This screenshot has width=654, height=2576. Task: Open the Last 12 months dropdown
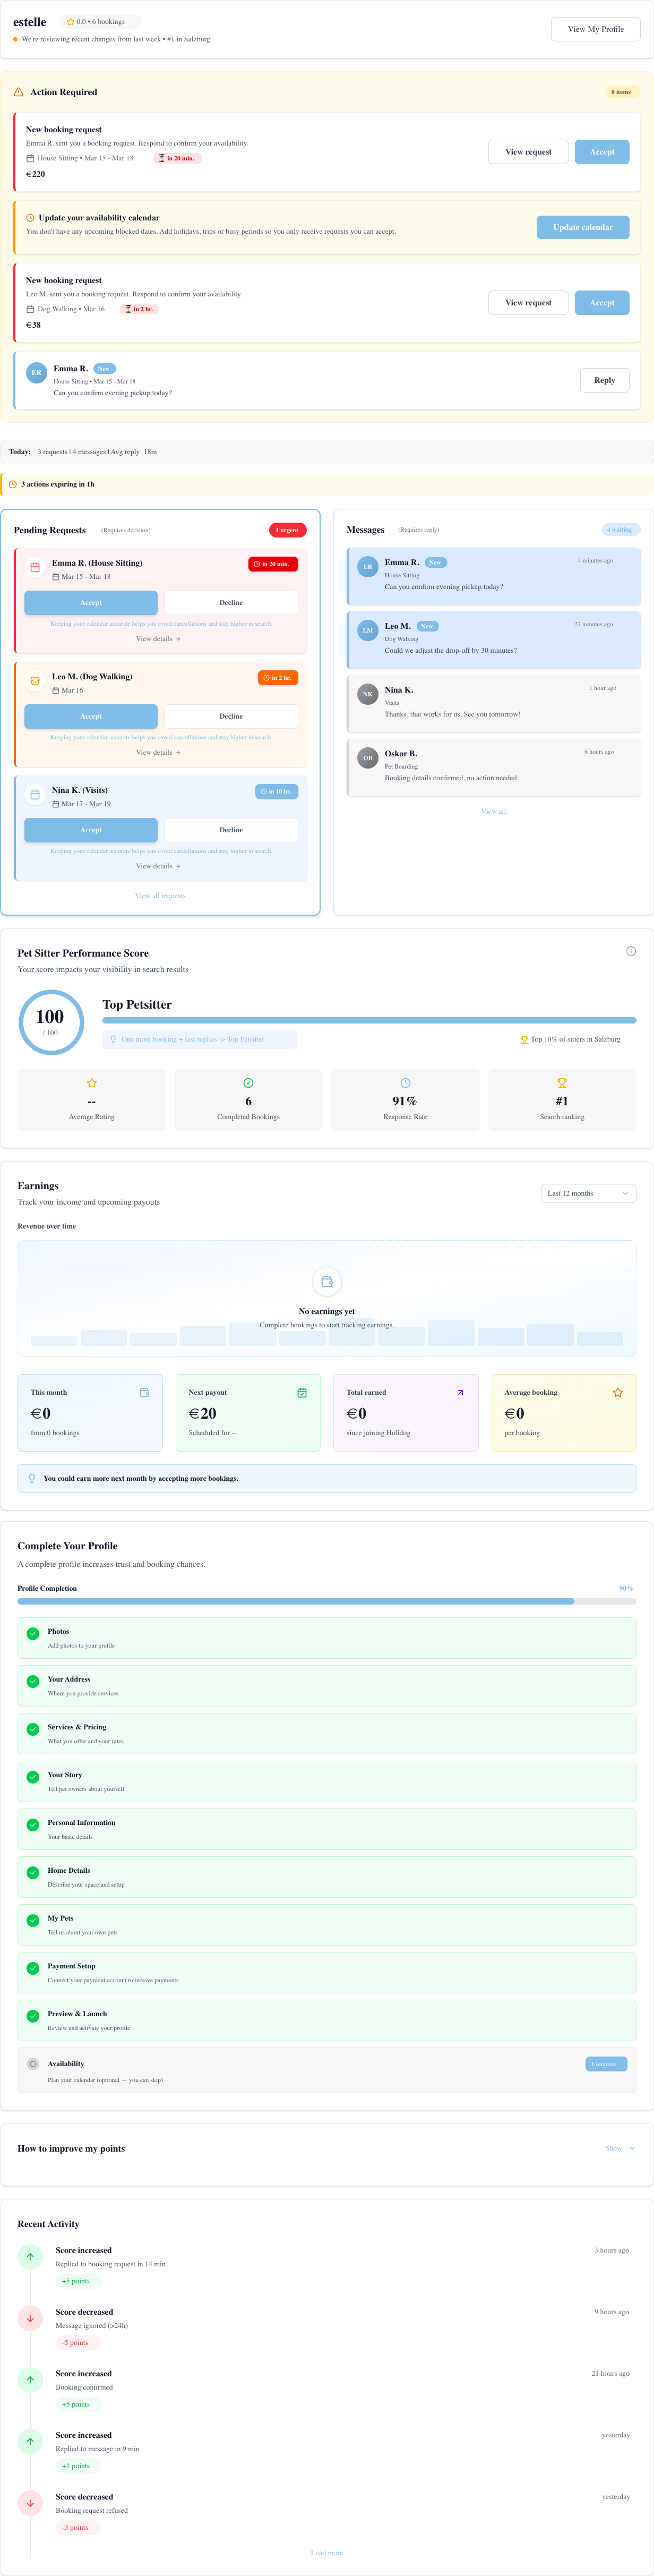click(x=589, y=1194)
